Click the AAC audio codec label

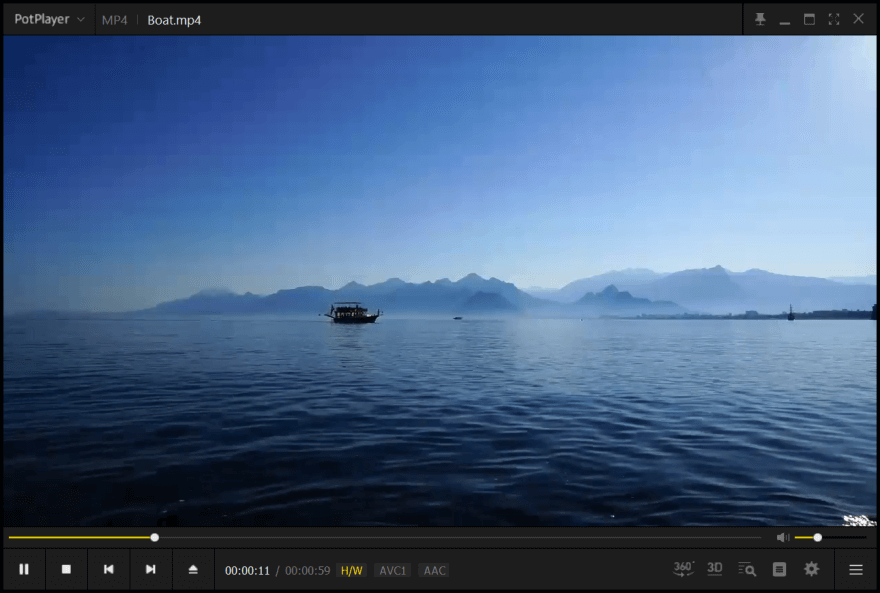434,571
